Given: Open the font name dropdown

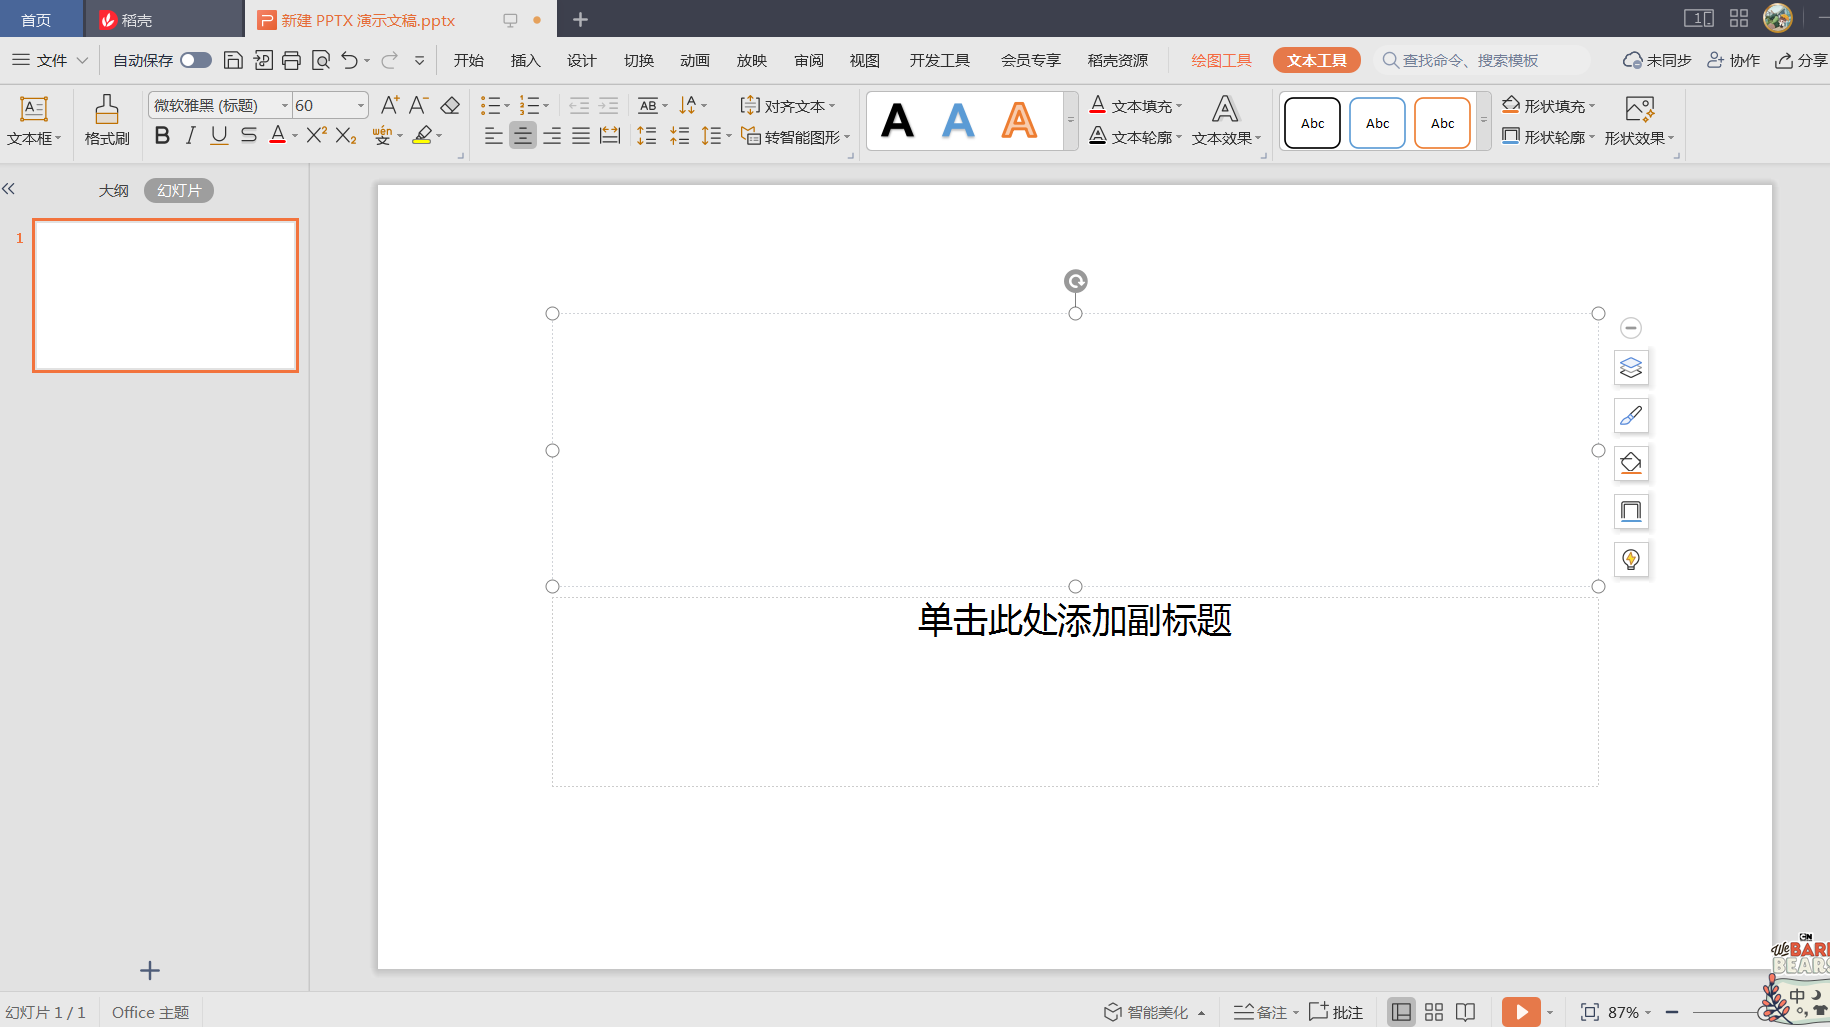Looking at the screenshot, I should 284,105.
